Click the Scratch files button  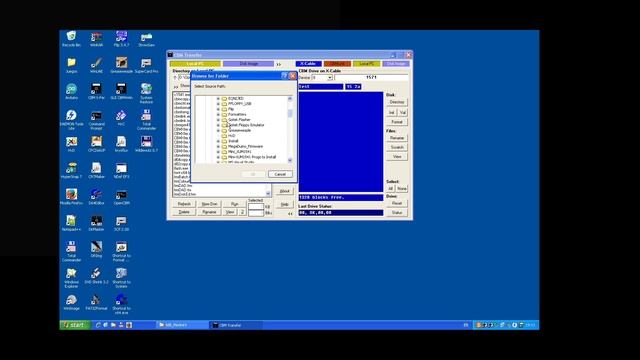pyautogui.click(x=397, y=147)
